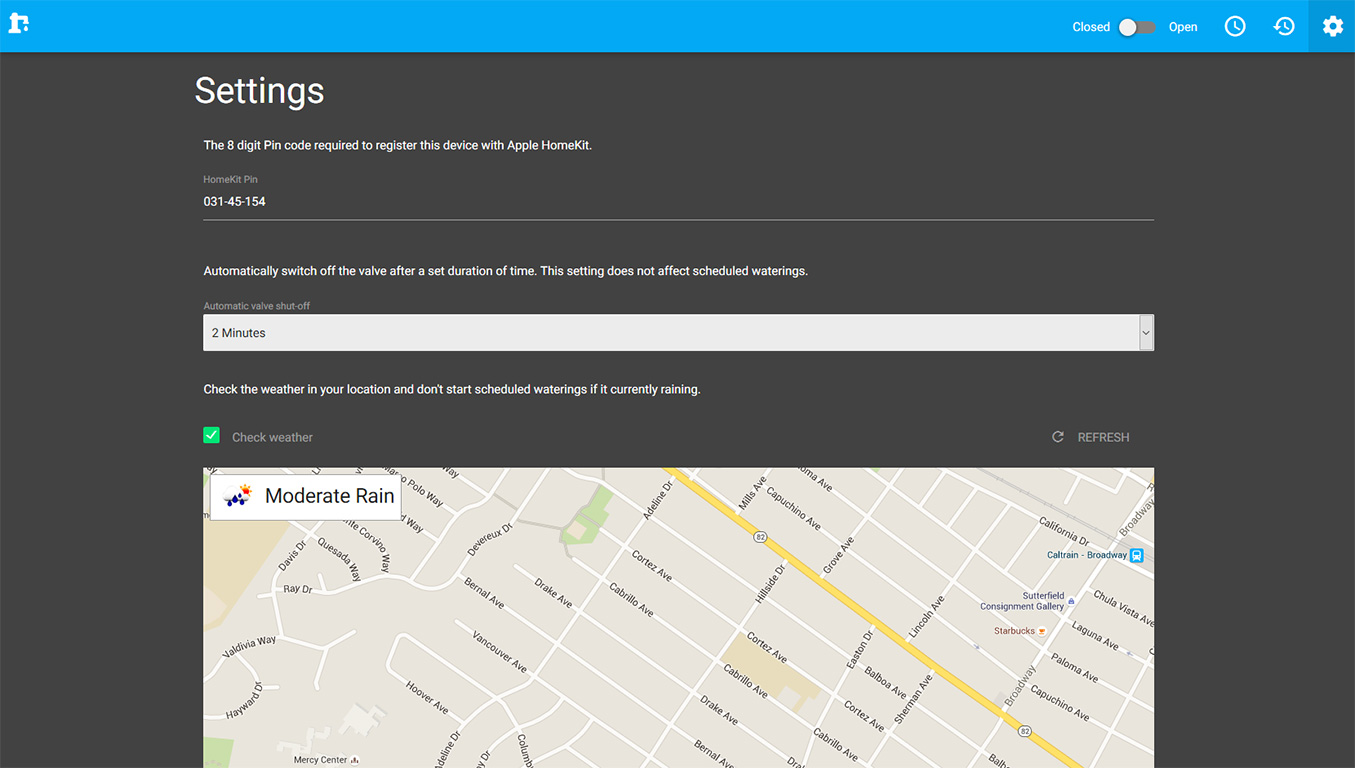This screenshot has height=768, width=1355.
Task: Open the watering history icon
Action: point(1284,27)
